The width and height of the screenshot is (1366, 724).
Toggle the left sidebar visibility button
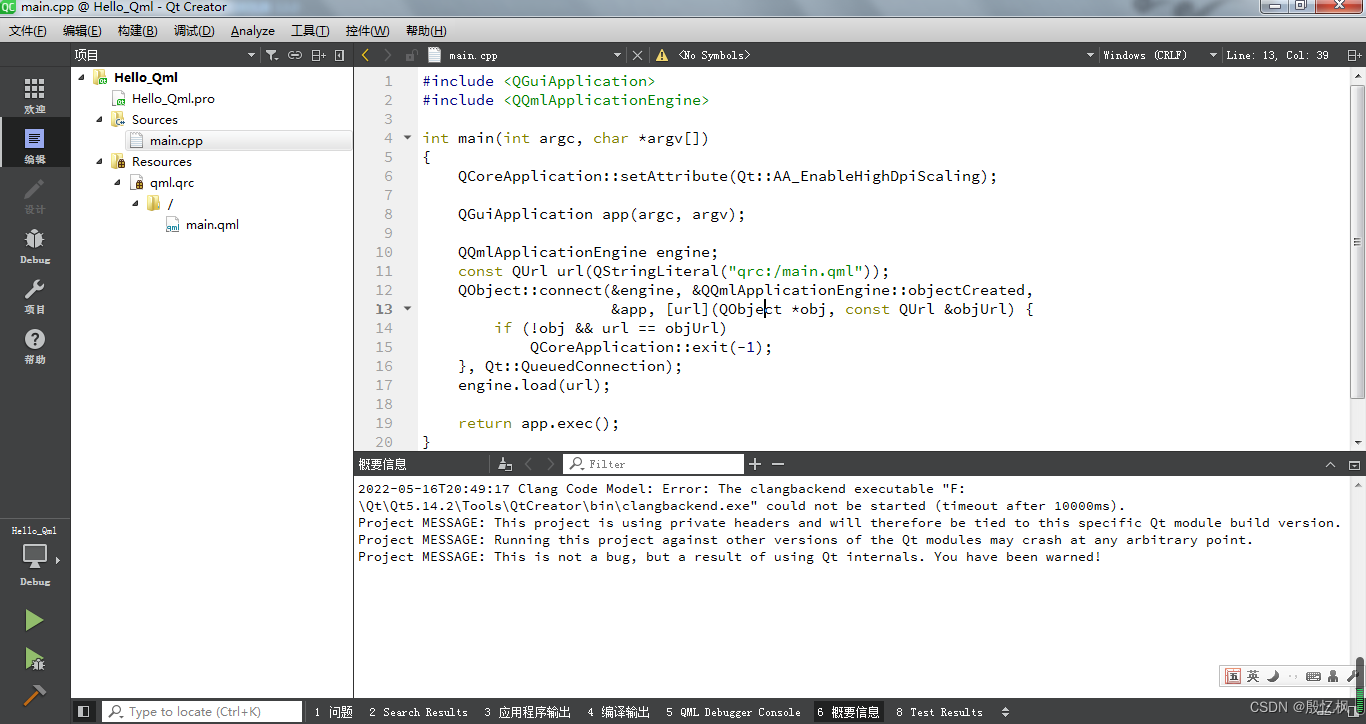coord(84,711)
